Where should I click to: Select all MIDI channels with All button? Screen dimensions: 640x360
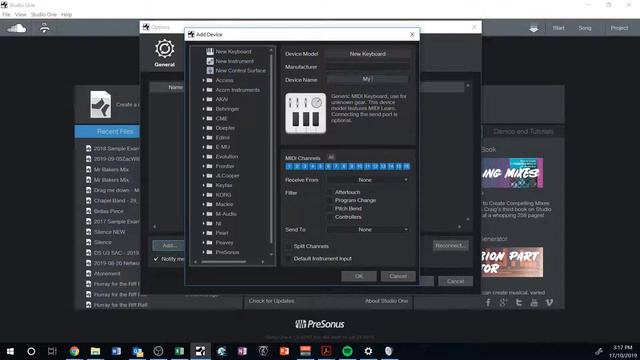point(331,157)
